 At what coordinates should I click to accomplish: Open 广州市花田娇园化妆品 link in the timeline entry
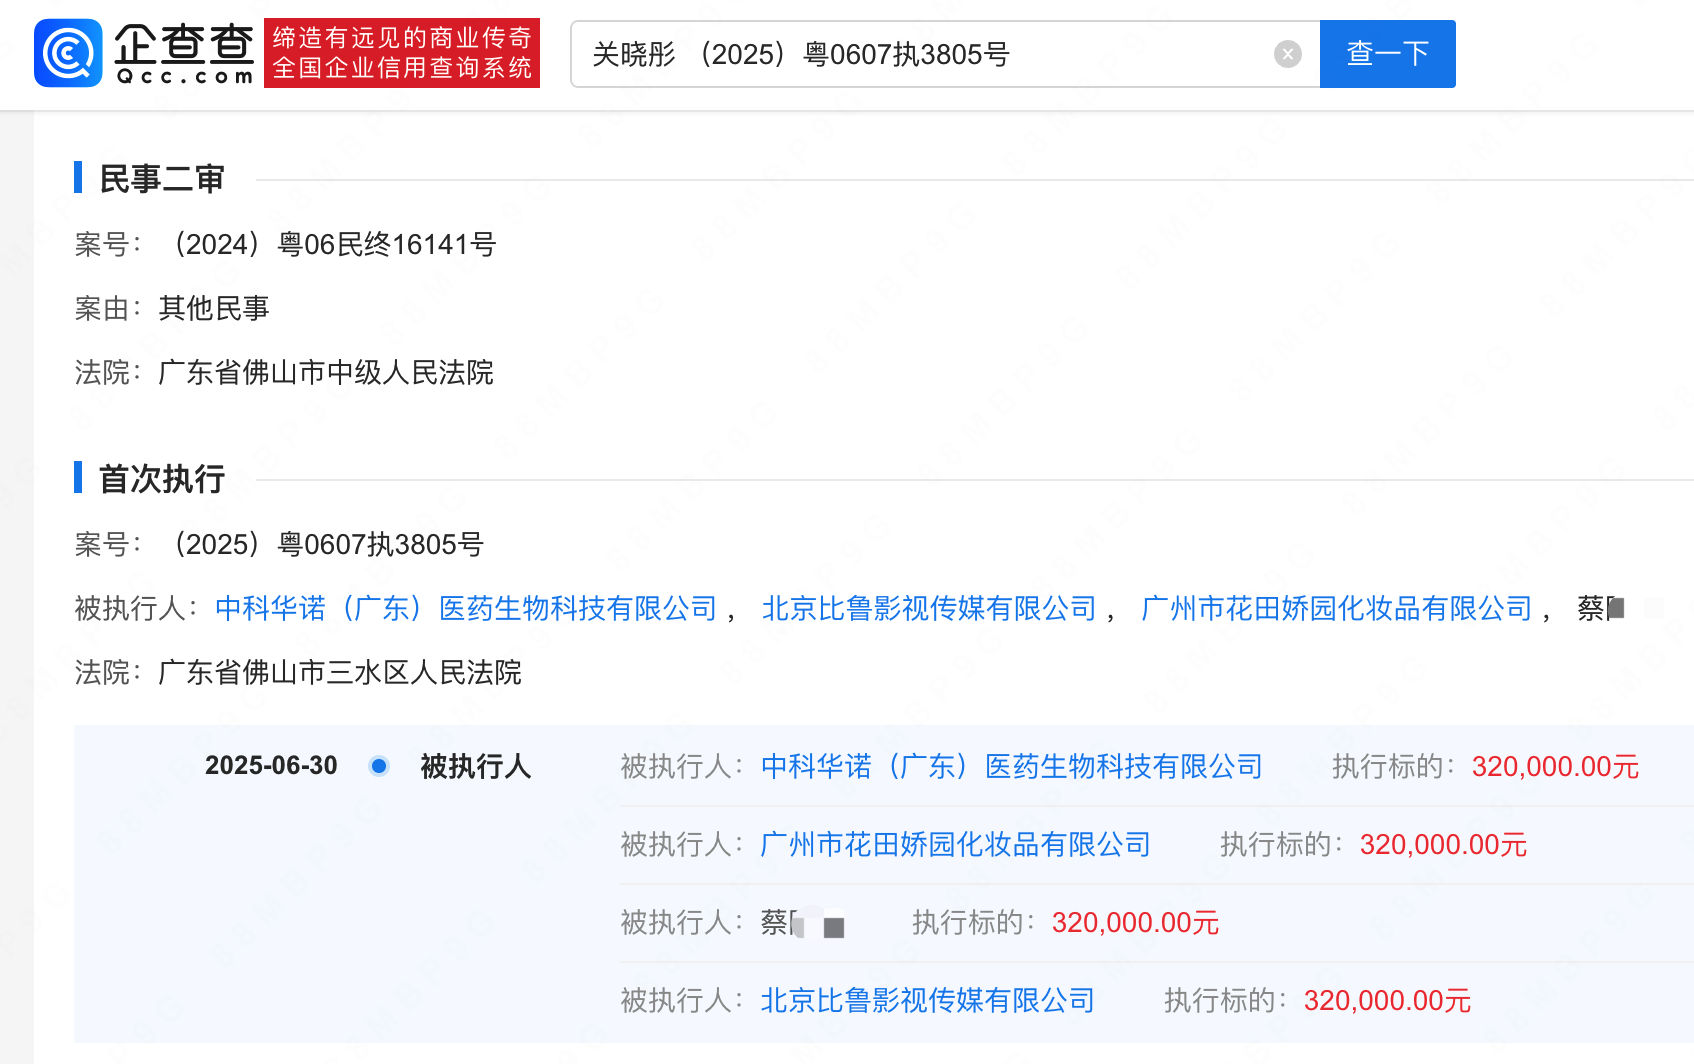(955, 844)
